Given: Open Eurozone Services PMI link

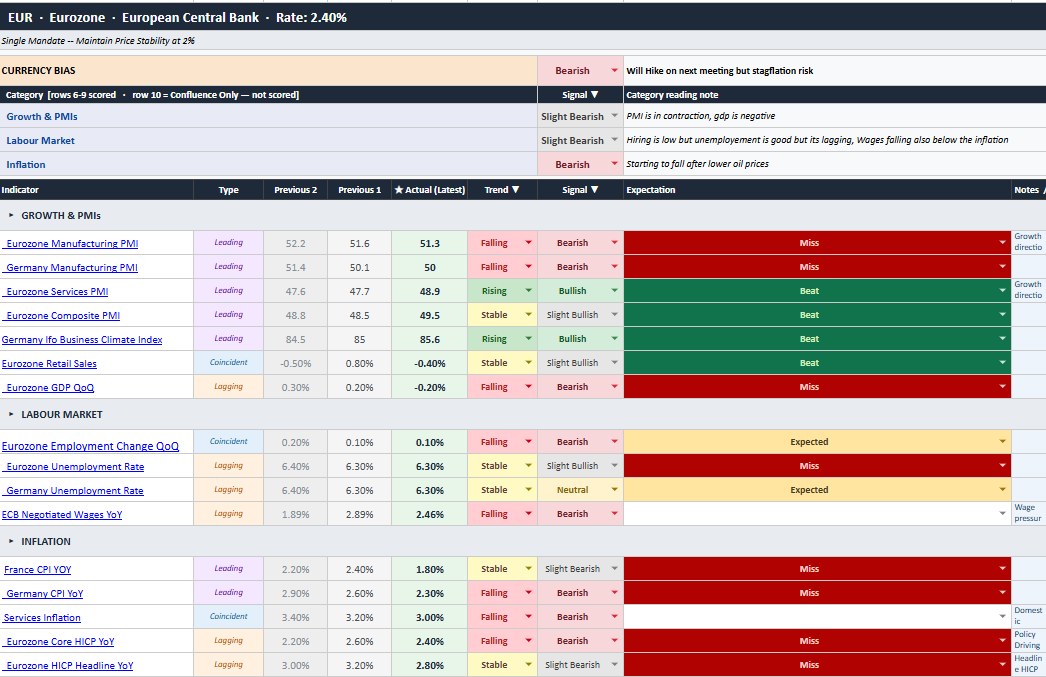Looking at the screenshot, I should (x=57, y=291).
